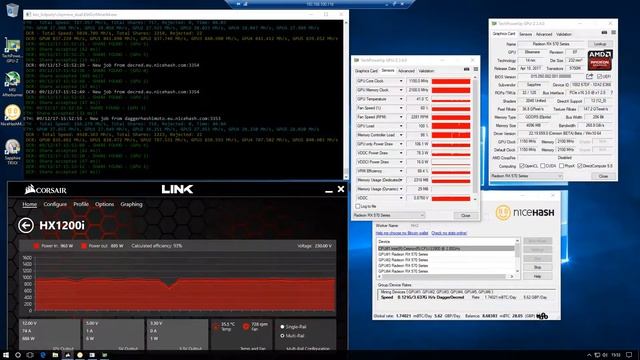Launch Sapphire TRIXX desktop shortcut
The height and width of the screenshot is (360, 640).
[x=12, y=151]
